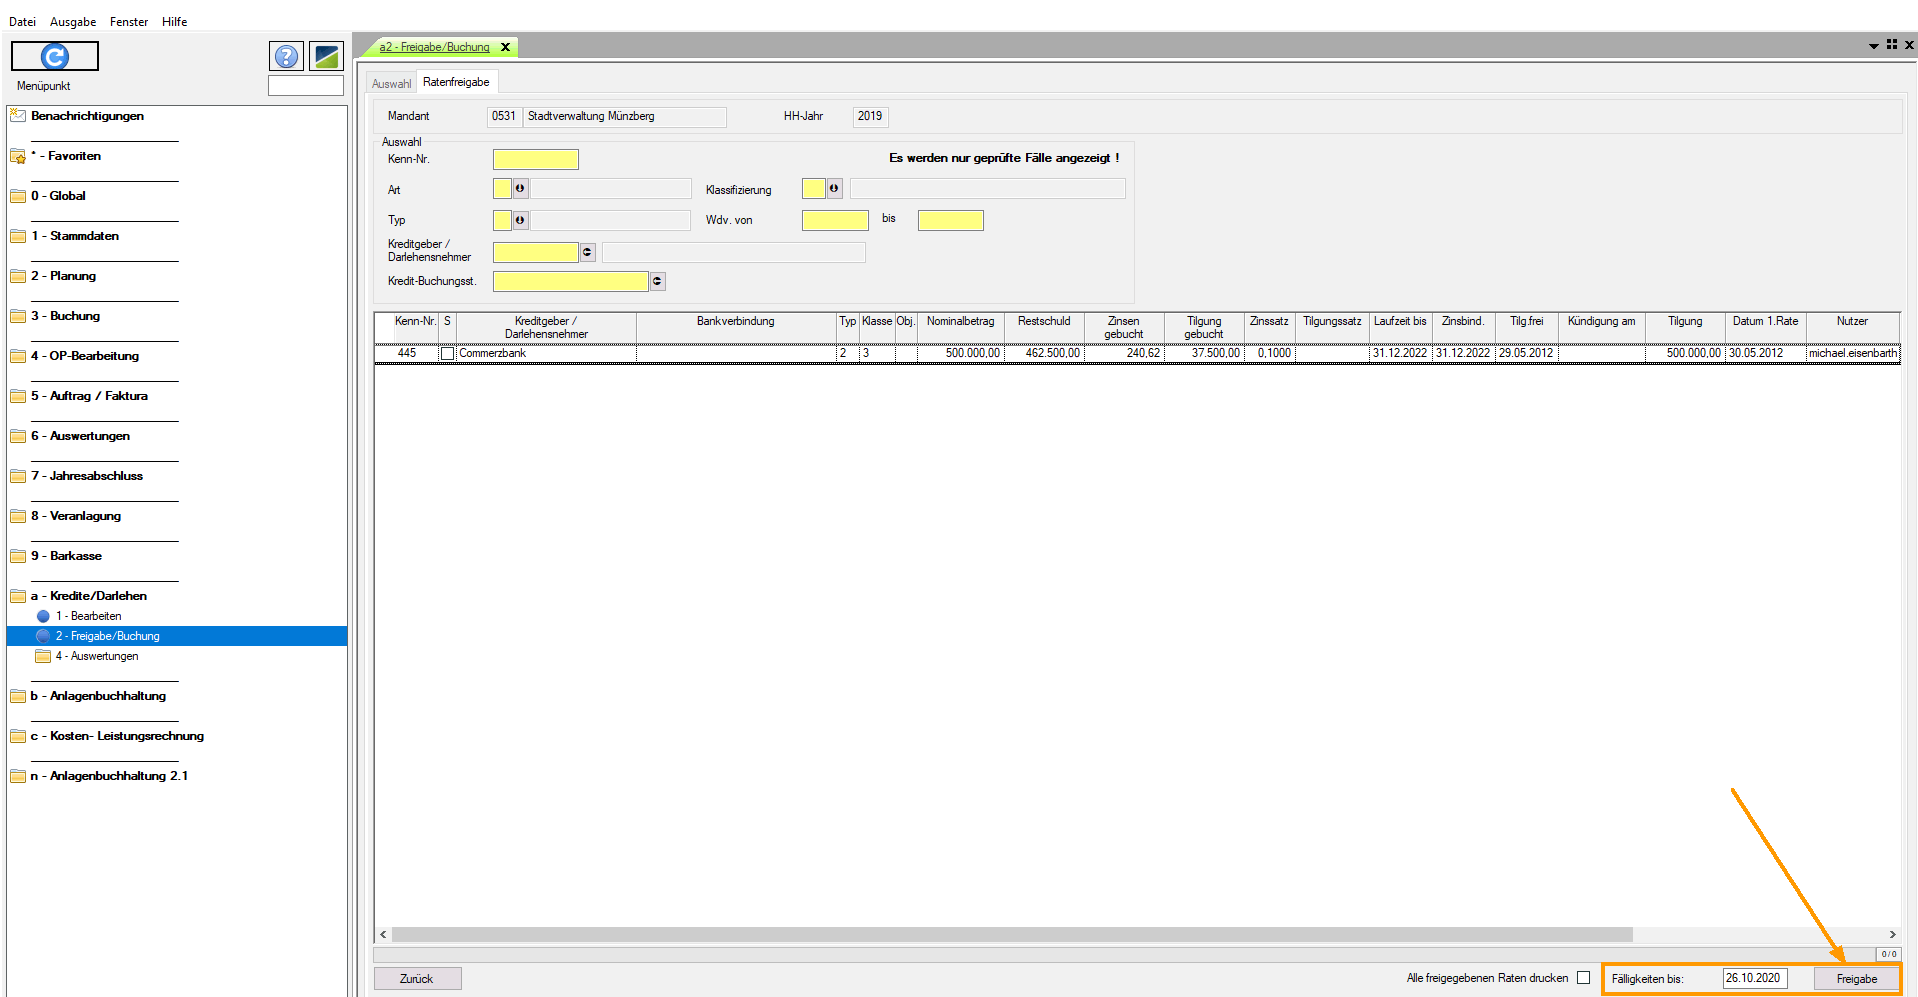
Task: Open lookup icon next to Typ field
Action: tap(520, 220)
